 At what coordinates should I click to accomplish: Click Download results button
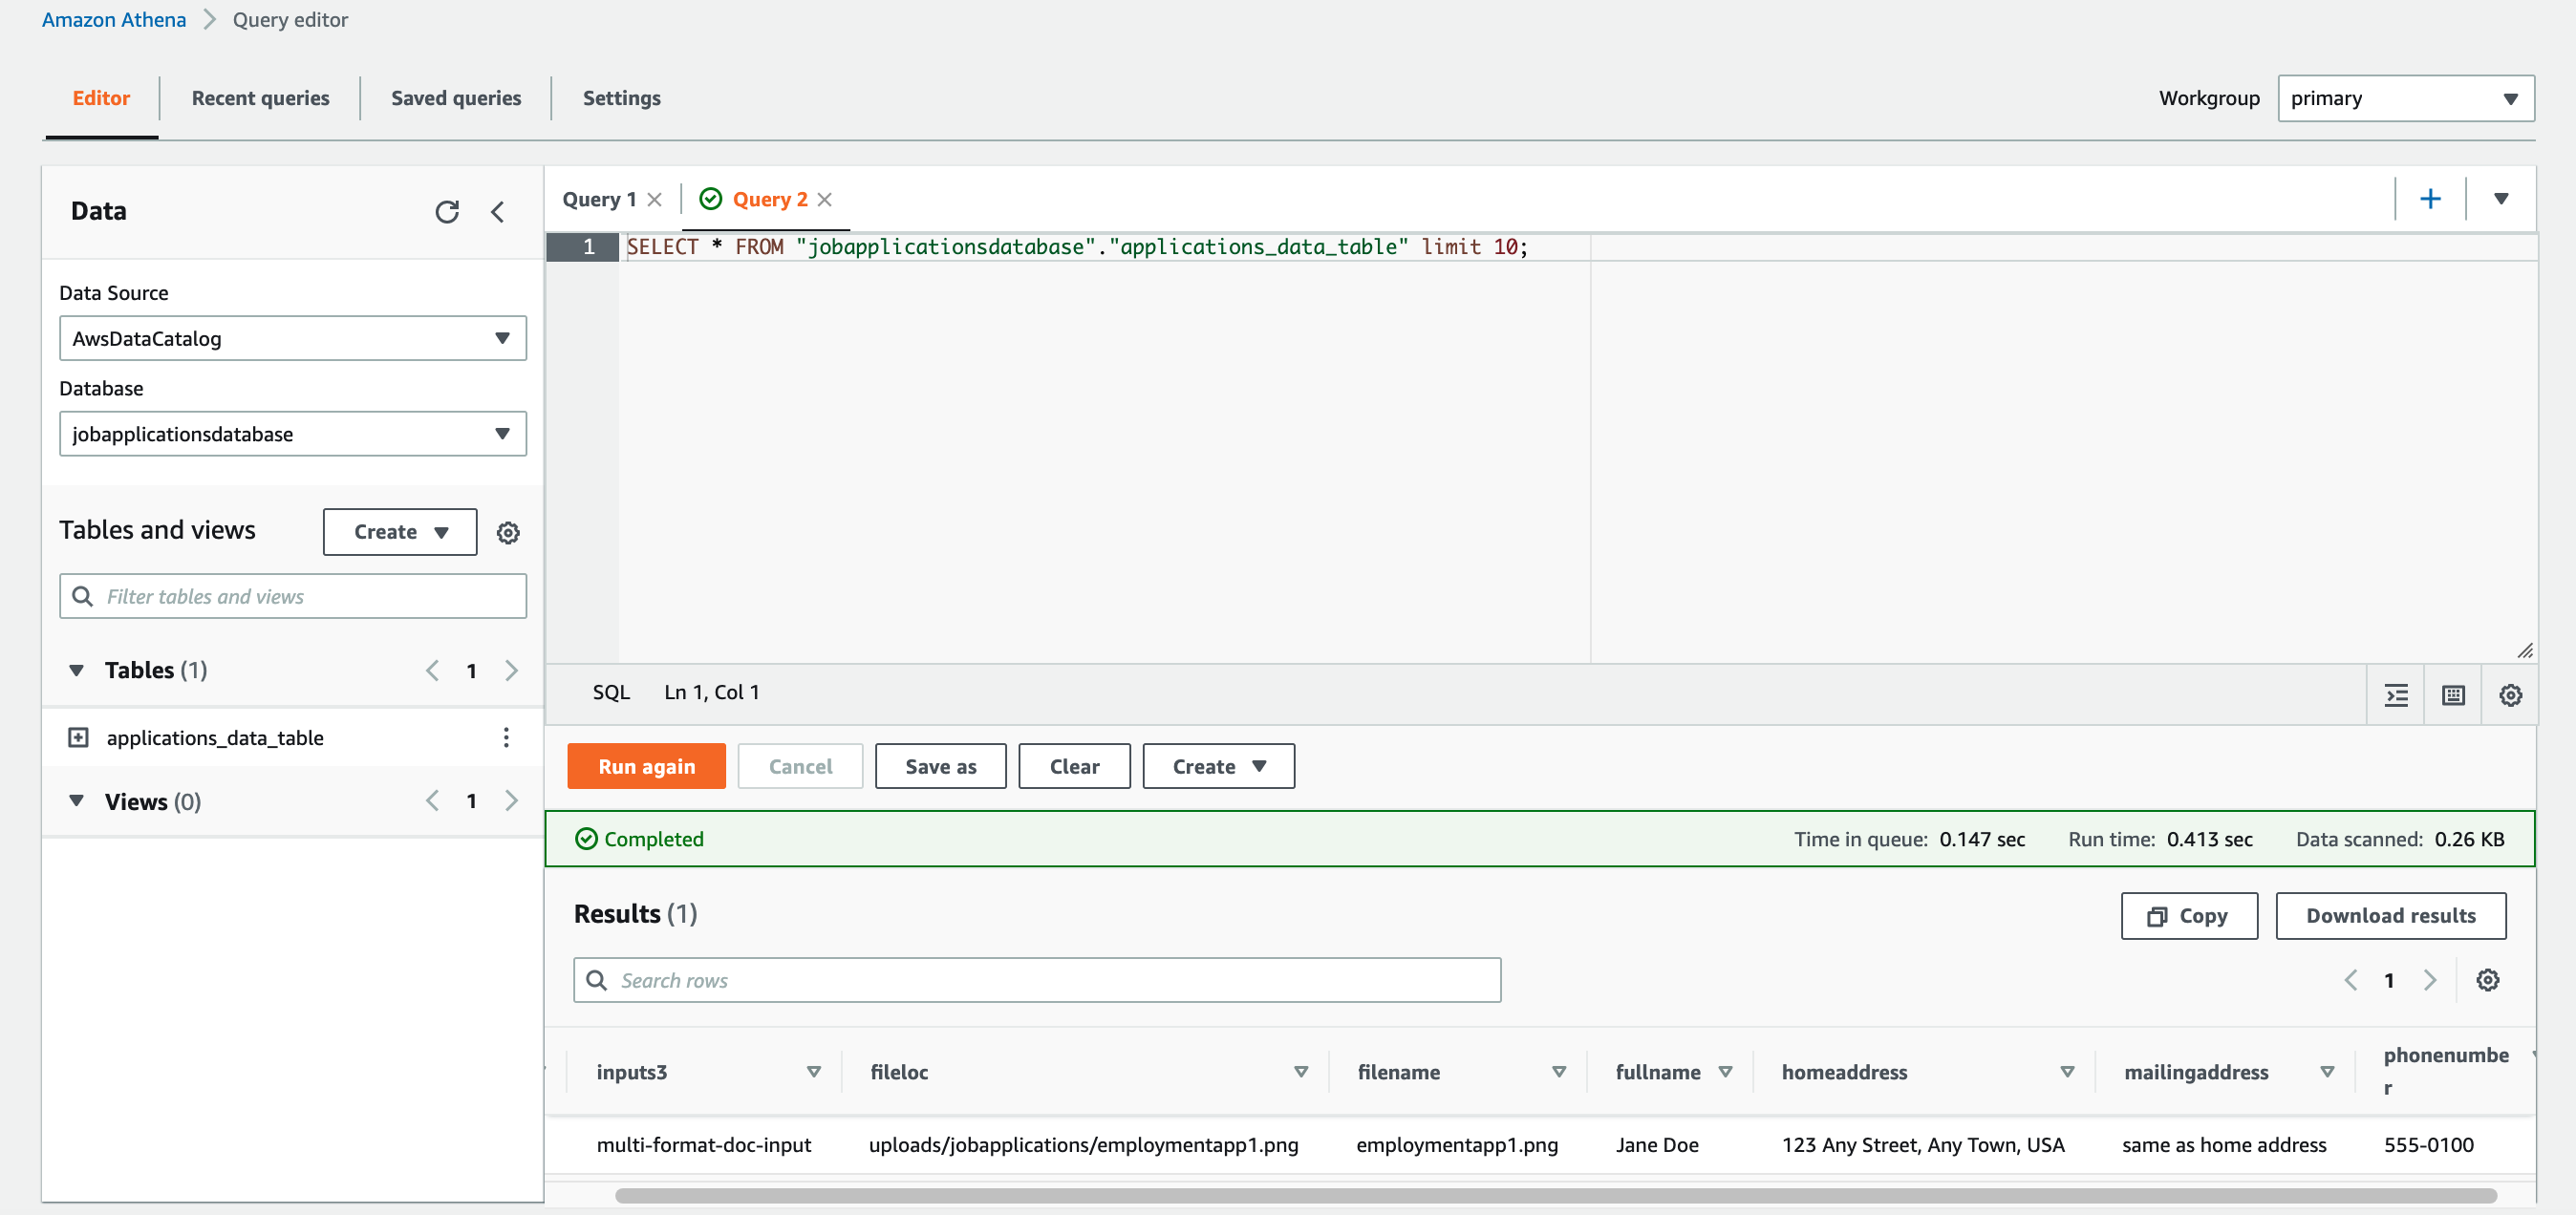(x=2390, y=915)
